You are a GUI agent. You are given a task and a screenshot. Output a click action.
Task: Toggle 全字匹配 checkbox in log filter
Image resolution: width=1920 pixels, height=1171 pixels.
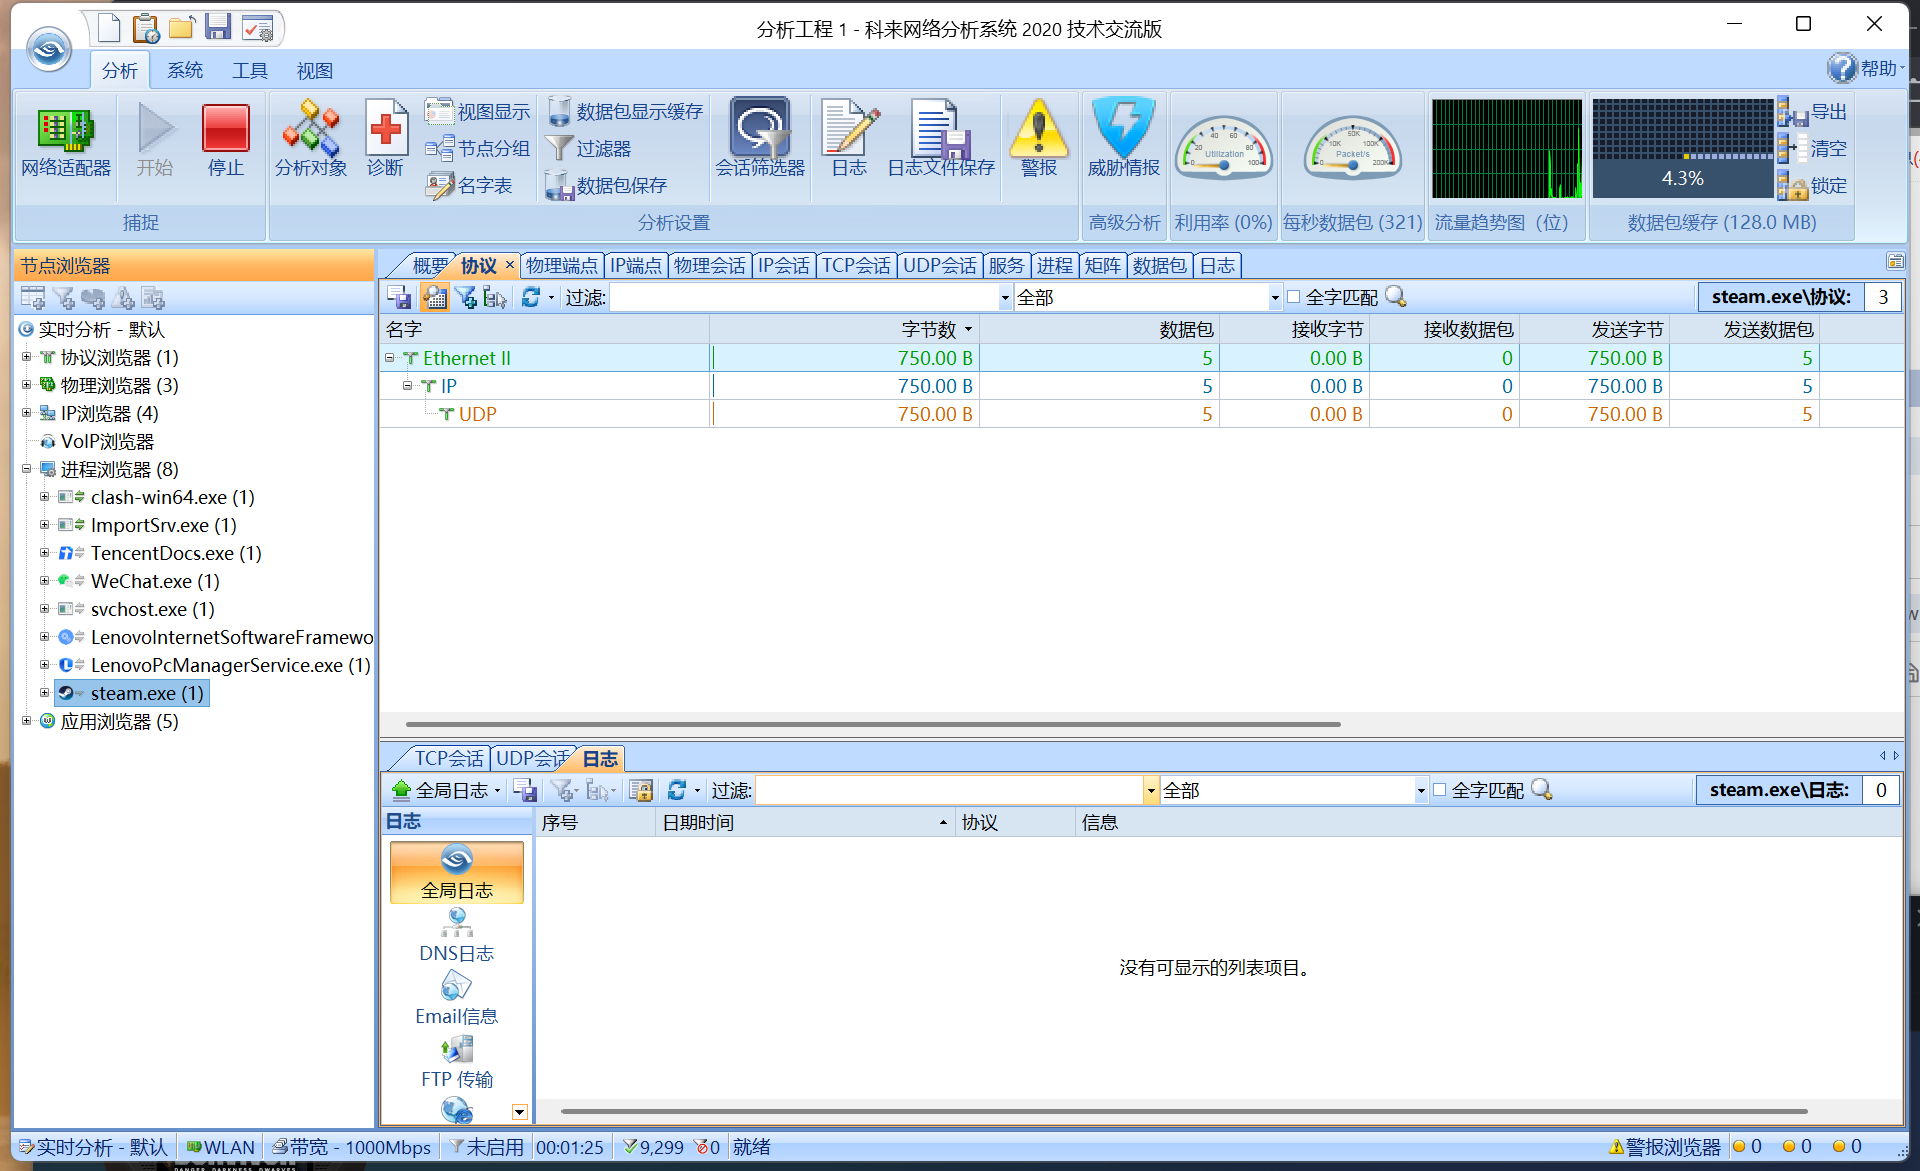[x=1440, y=790]
